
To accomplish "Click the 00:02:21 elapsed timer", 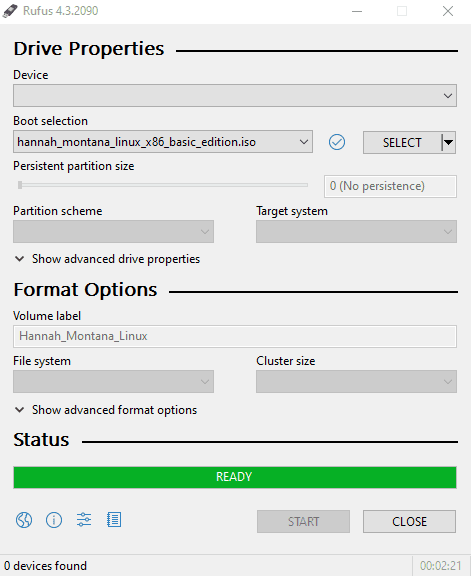I will [441, 566].
